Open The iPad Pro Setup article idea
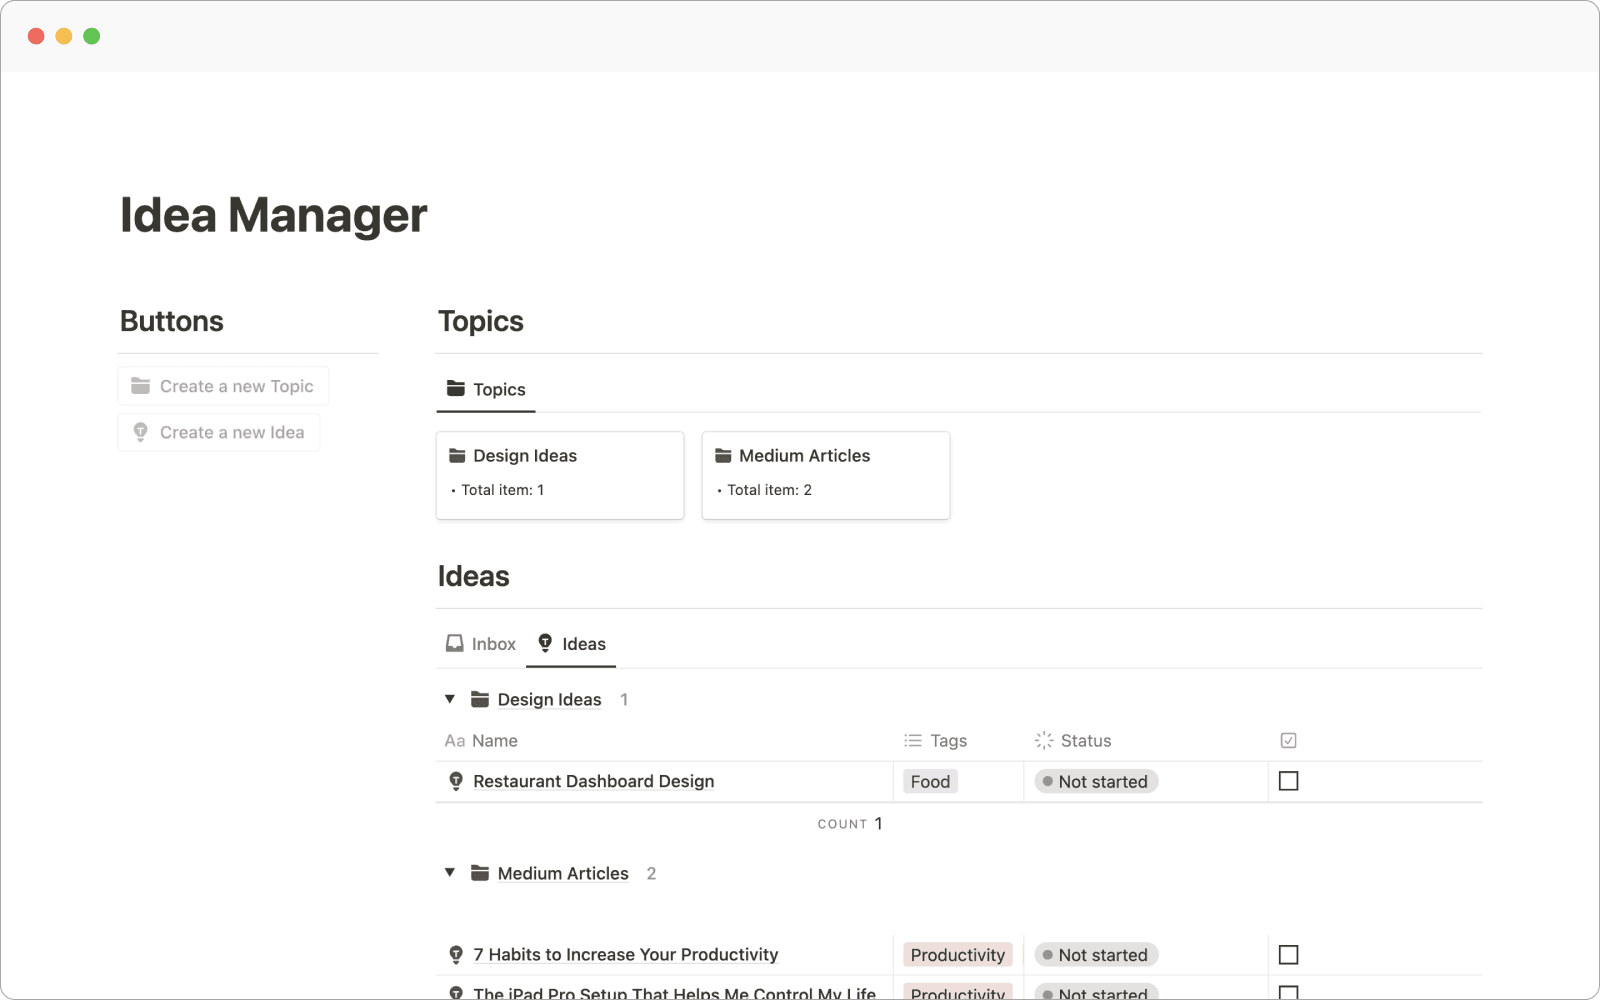 pos(674,993)
